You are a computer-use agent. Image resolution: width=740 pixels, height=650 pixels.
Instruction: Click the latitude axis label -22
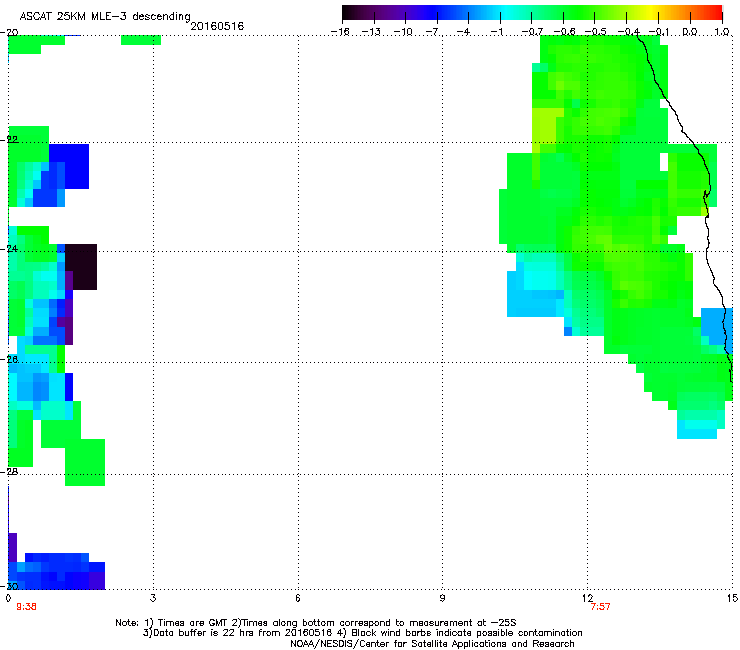[9, 140]
